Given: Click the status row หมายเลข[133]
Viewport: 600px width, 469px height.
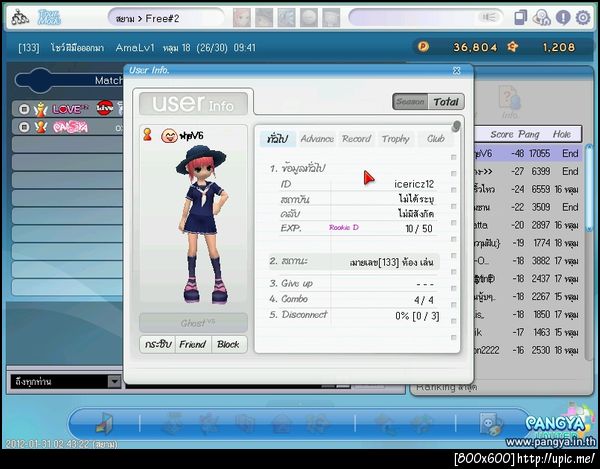Looking at the screenshot, I should 354,262.
